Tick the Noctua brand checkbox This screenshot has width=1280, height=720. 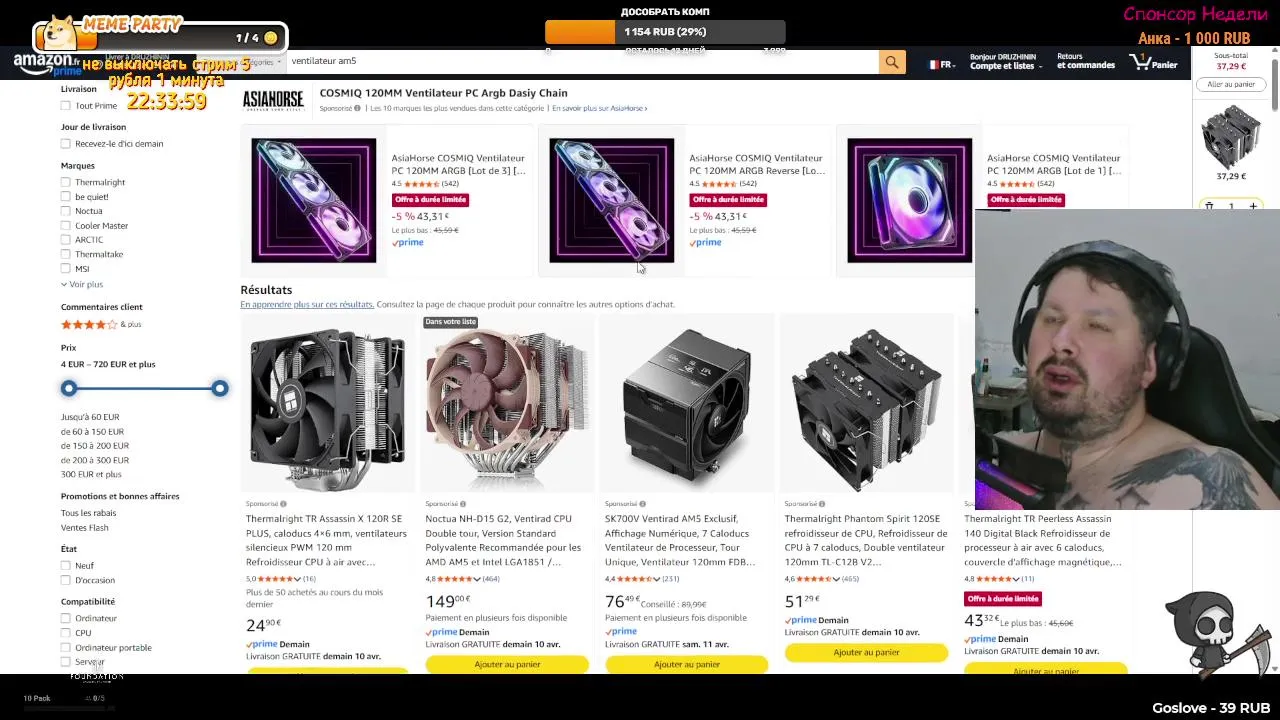click(66, 211)
